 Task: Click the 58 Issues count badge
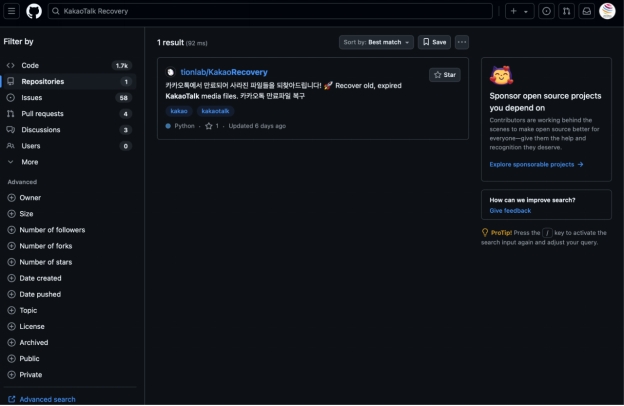pyautogui.click(x=124, y=98)
